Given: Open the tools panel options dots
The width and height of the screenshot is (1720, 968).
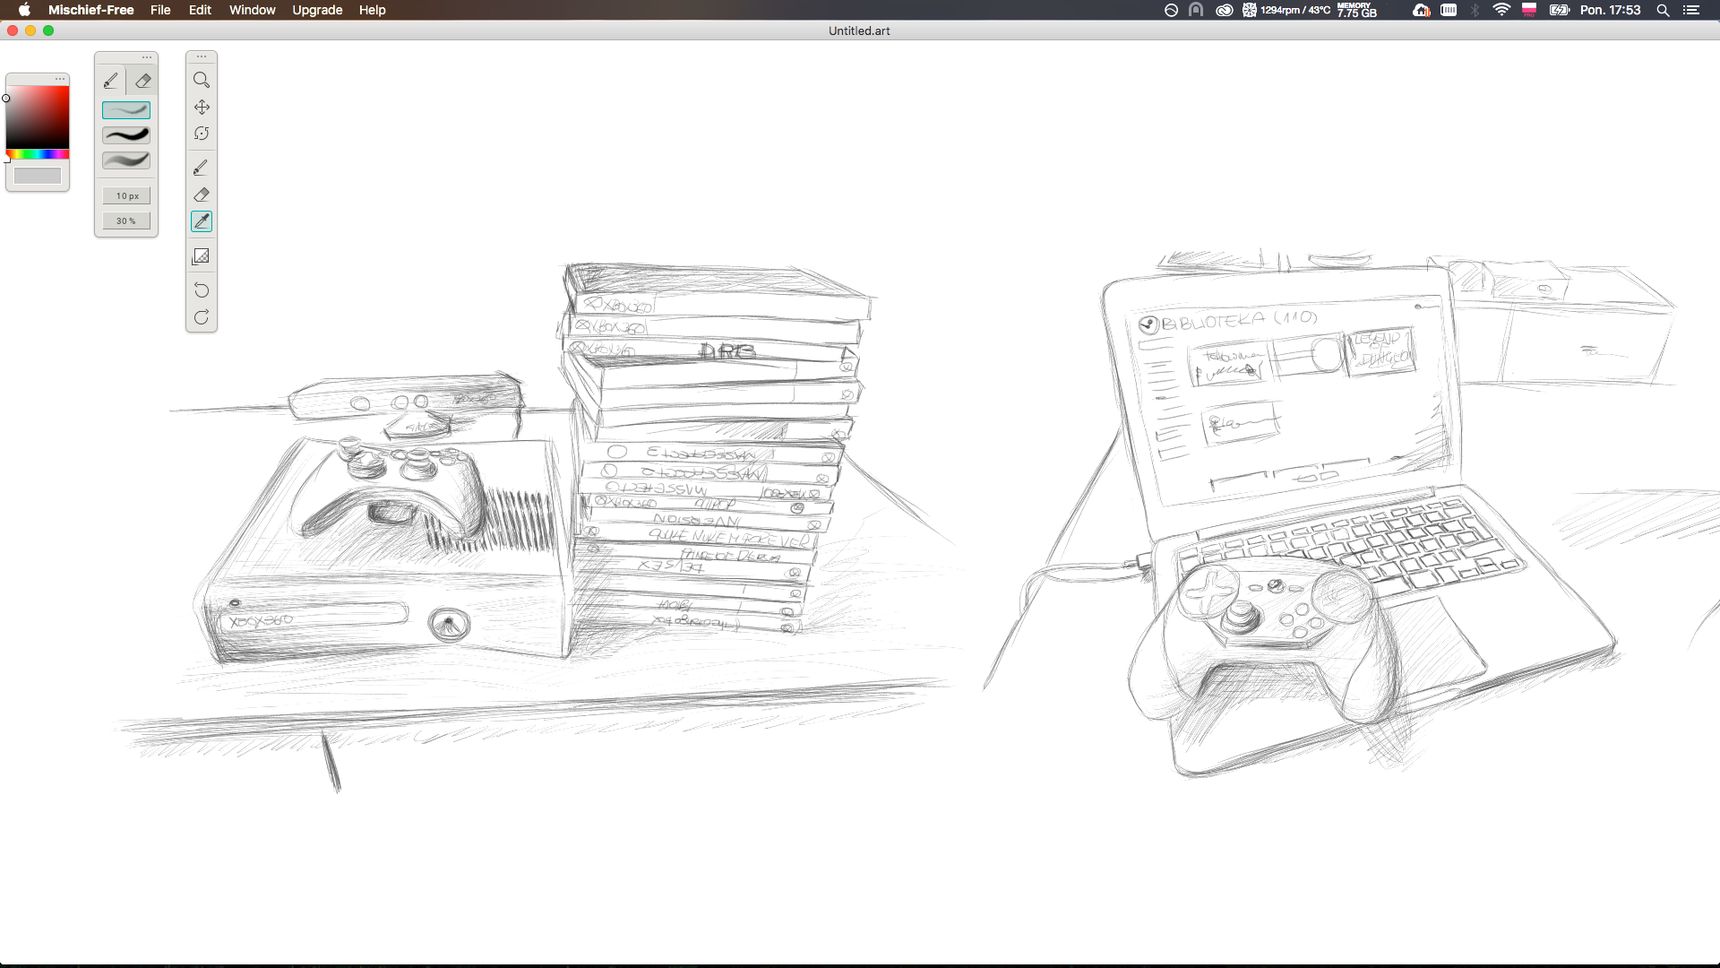Looking at the screenshot, I should click(x=201, y=57).
